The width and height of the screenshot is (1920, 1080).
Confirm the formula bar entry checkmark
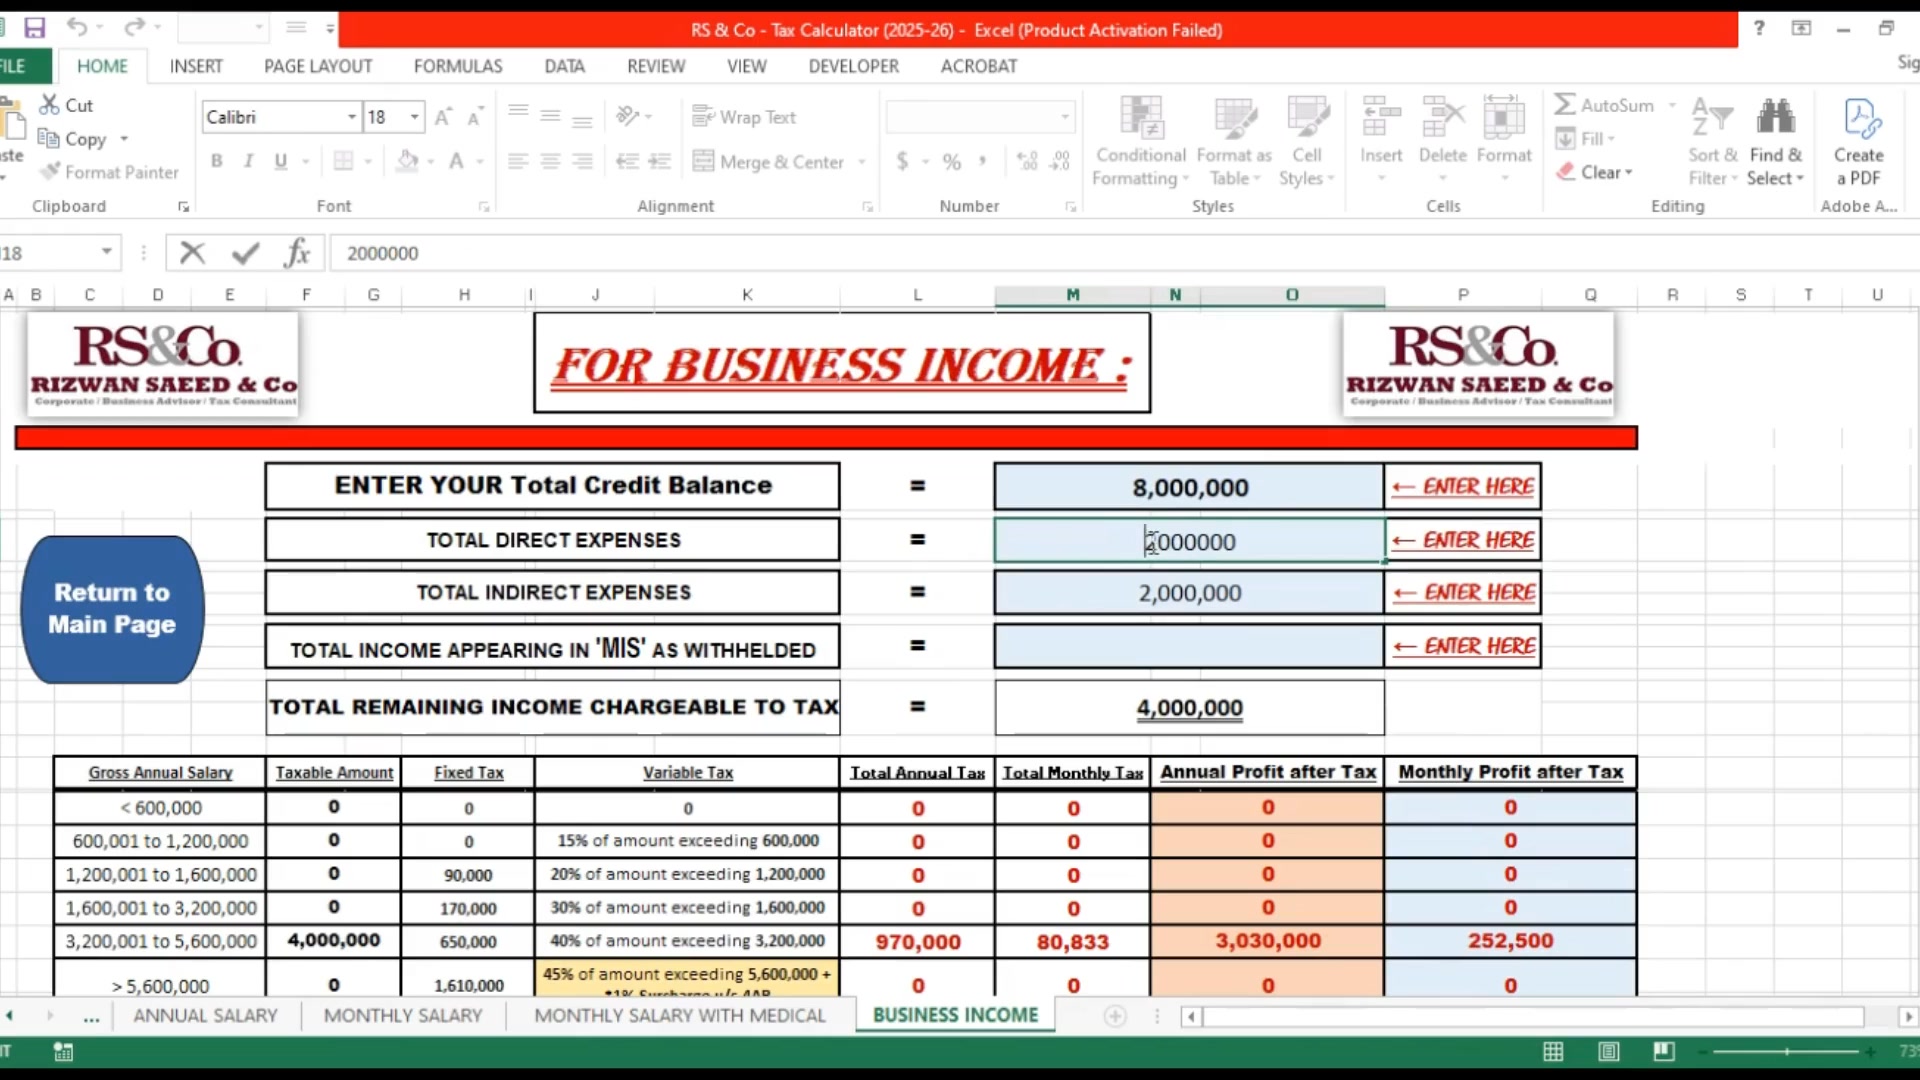pyautogui.click(x=245, y=253)
